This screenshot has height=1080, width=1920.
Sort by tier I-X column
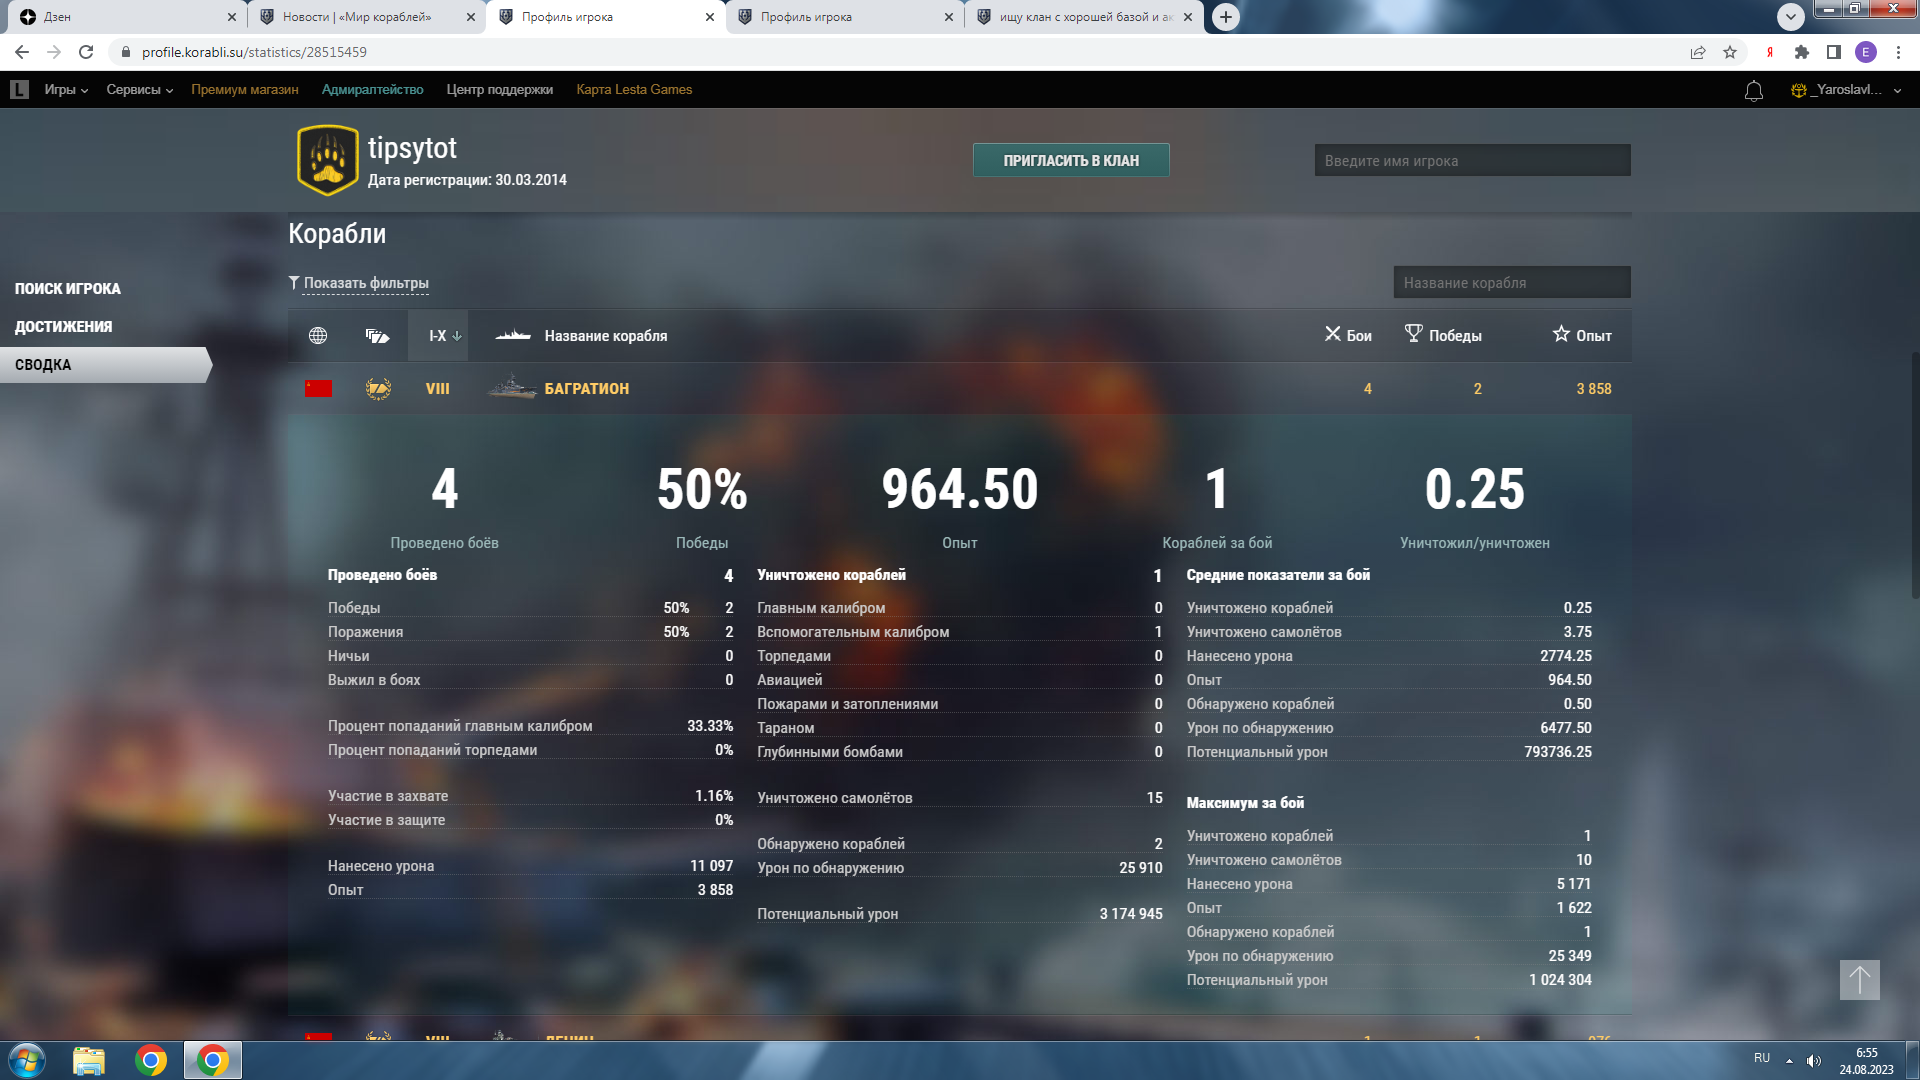click(438, 336)
